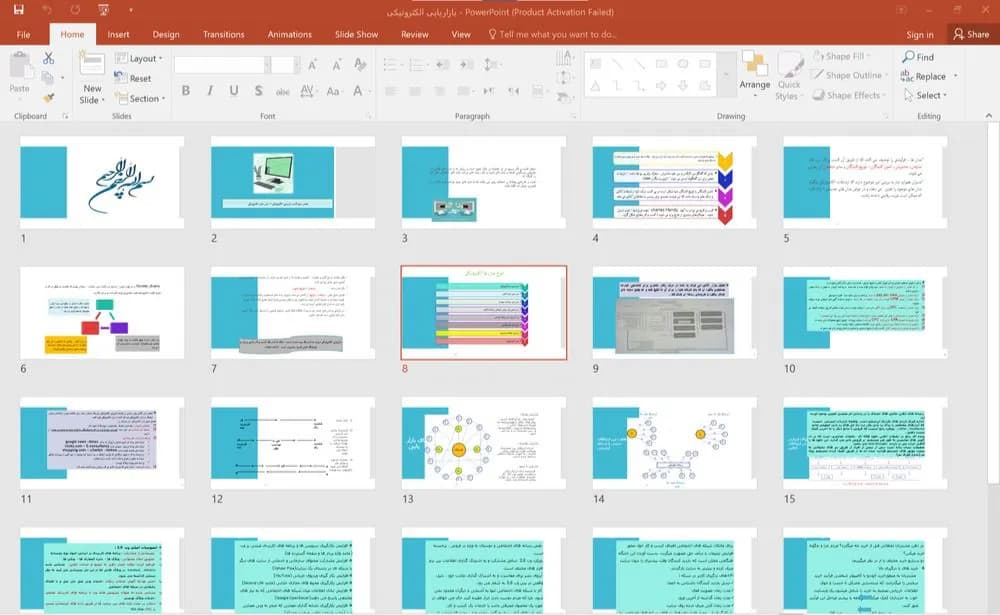The height and width of the screenshot is (615, 1000).
Task: Start slideshow from quick access toolbar
Action: pos(103,10)
